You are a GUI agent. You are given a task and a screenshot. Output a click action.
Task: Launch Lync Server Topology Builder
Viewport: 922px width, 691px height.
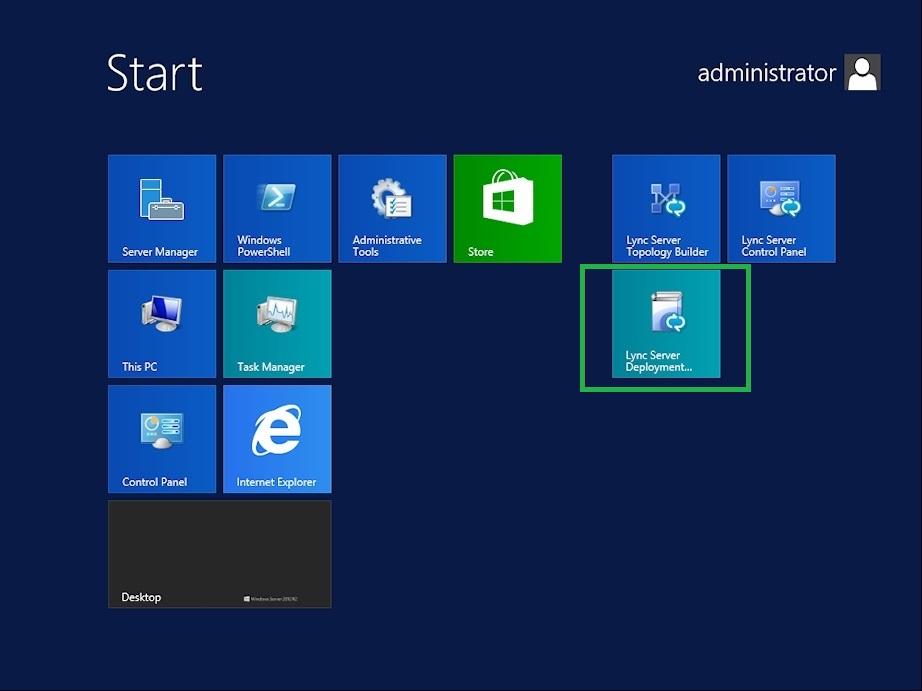coord(666,208)
